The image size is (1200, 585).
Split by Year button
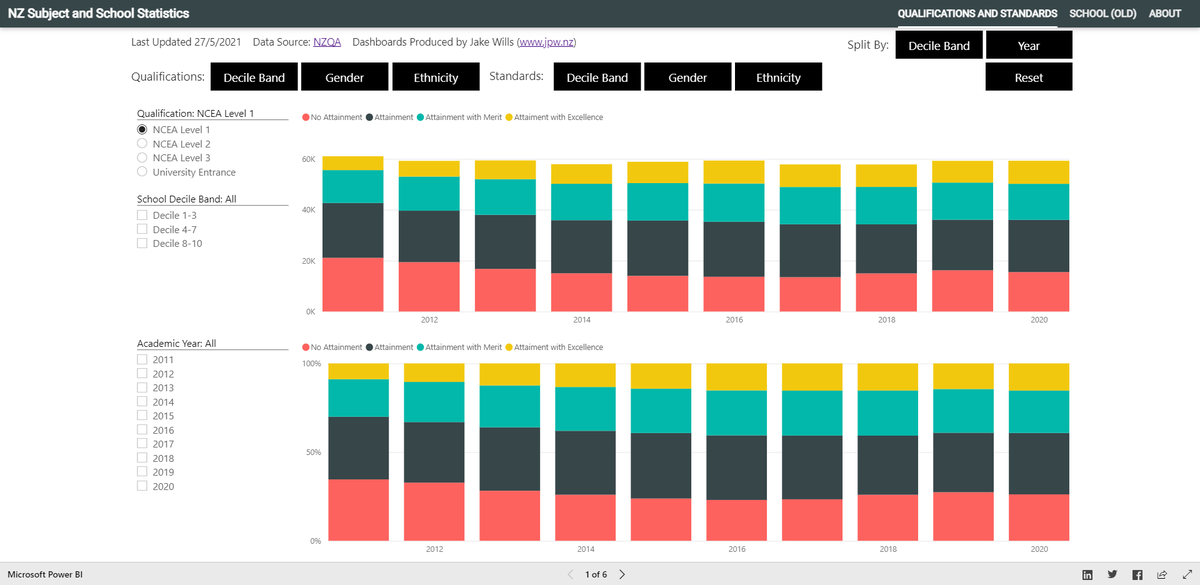point(1029,45)
